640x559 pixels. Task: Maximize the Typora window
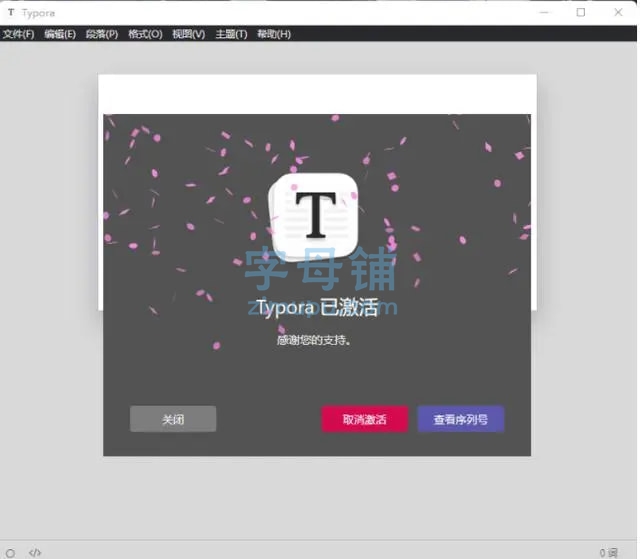(581, 13)
